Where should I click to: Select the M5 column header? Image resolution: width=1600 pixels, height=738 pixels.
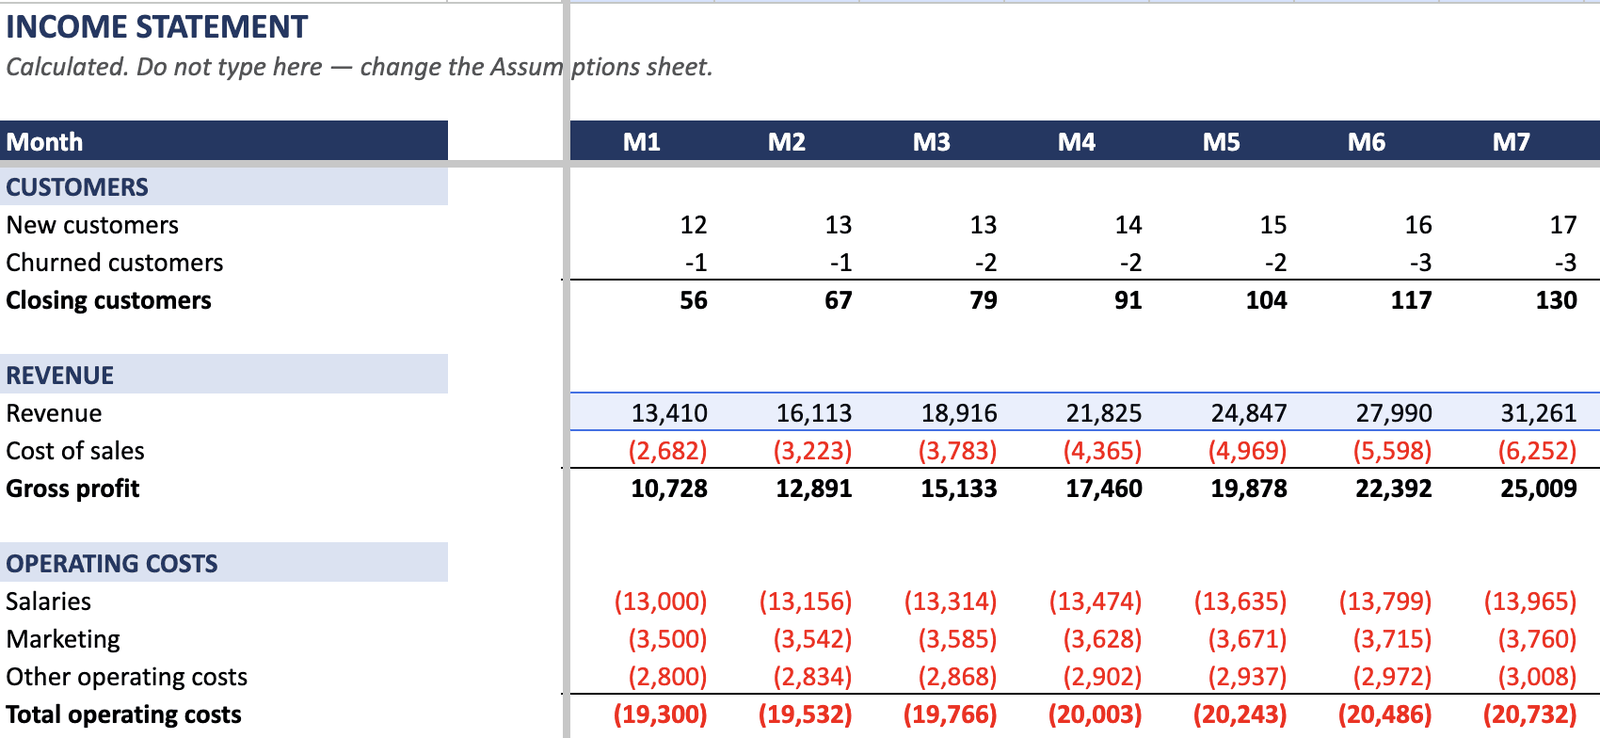click(x=1222, y=141)
